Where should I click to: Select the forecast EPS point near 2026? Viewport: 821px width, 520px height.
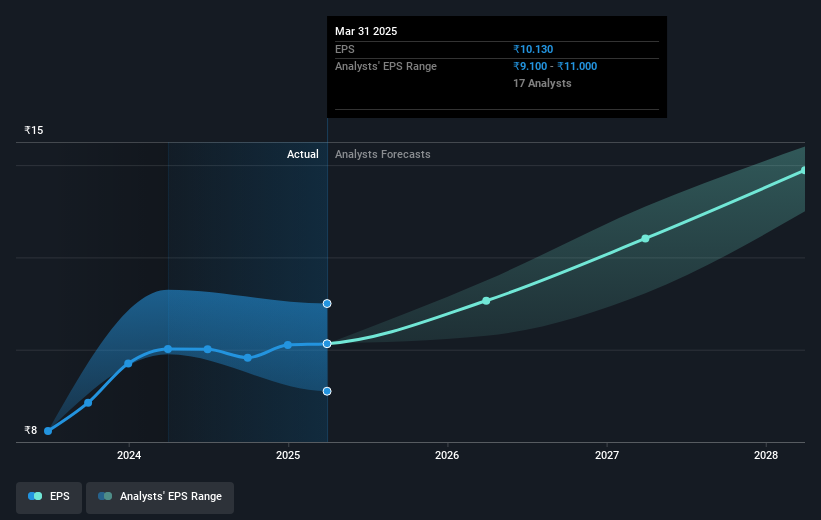486,301
